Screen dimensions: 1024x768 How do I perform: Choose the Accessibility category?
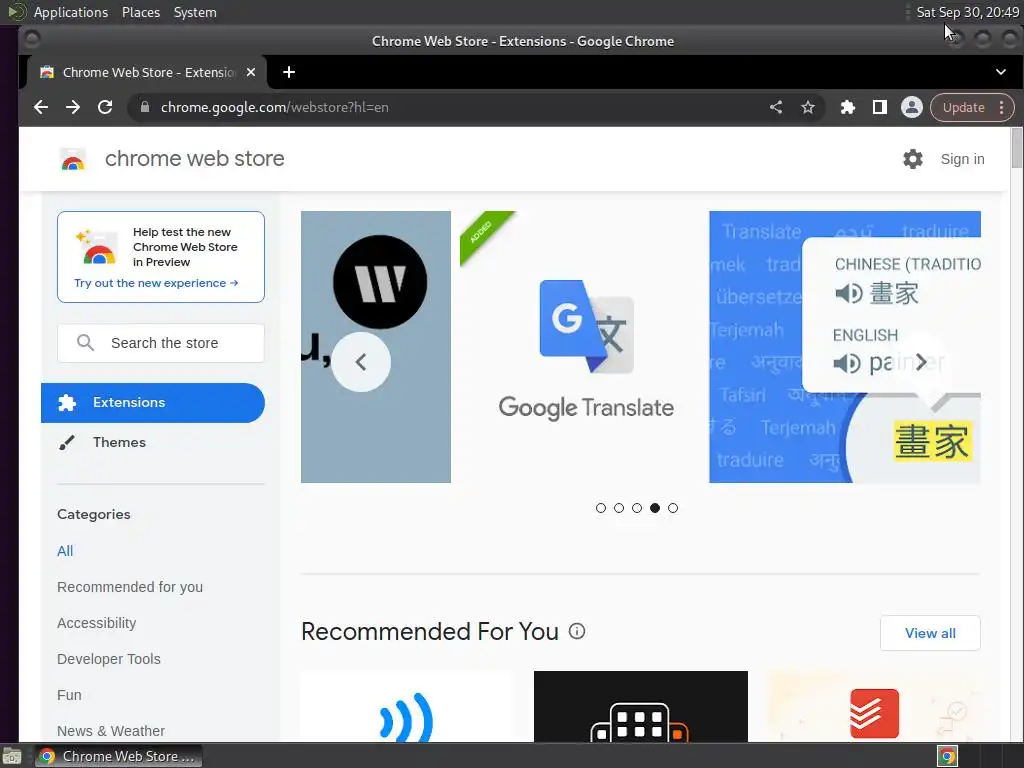97,623
